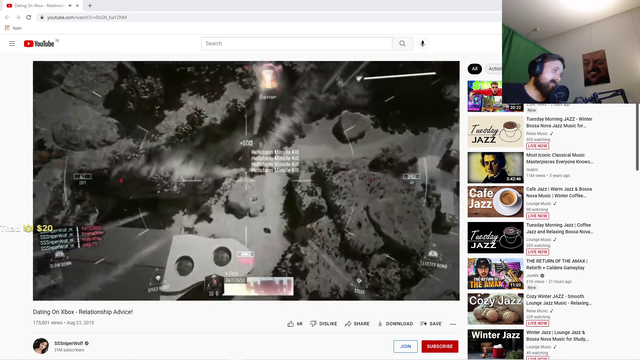Go to YouTube home via logo
Screen dimensions: 640x360
point(39,44)
